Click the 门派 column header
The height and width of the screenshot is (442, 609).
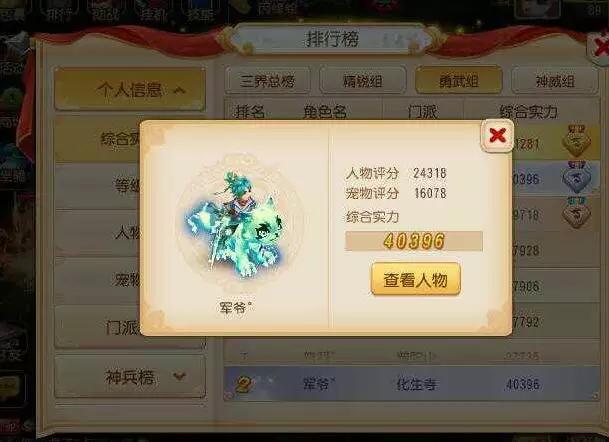(x=423, y=112)
